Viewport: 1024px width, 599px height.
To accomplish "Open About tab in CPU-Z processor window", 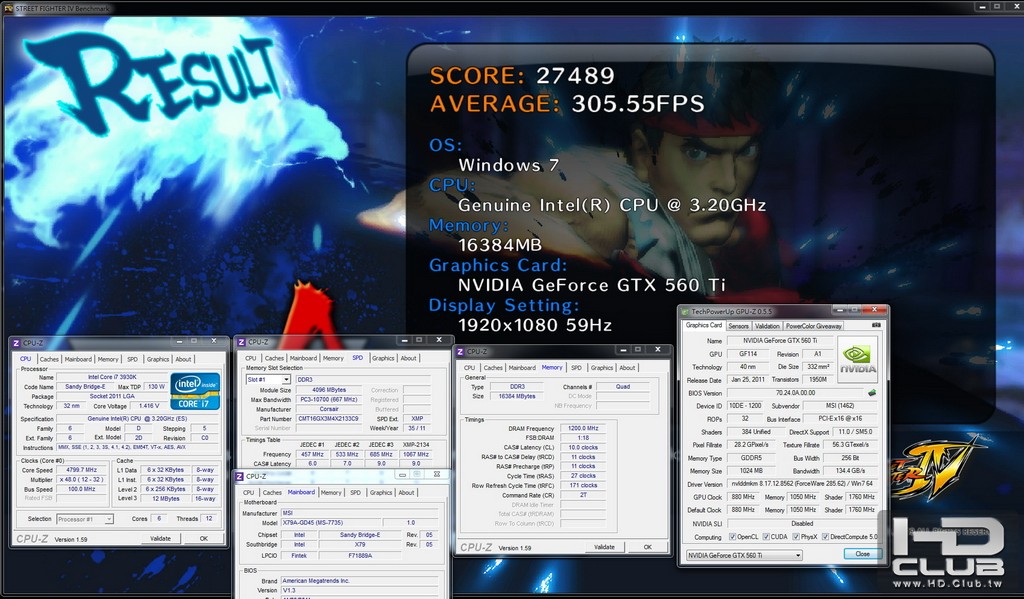I will tap(184, 359).
